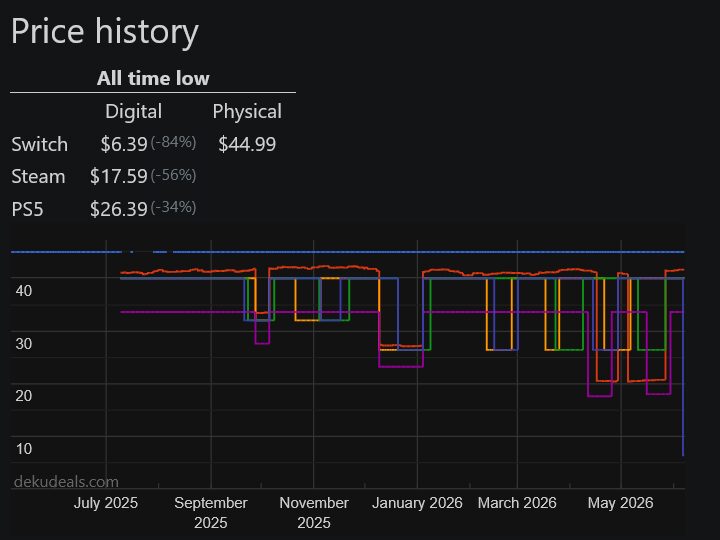Select the Digital column header
The image size is (720, 540).
[x=134, y=112]
